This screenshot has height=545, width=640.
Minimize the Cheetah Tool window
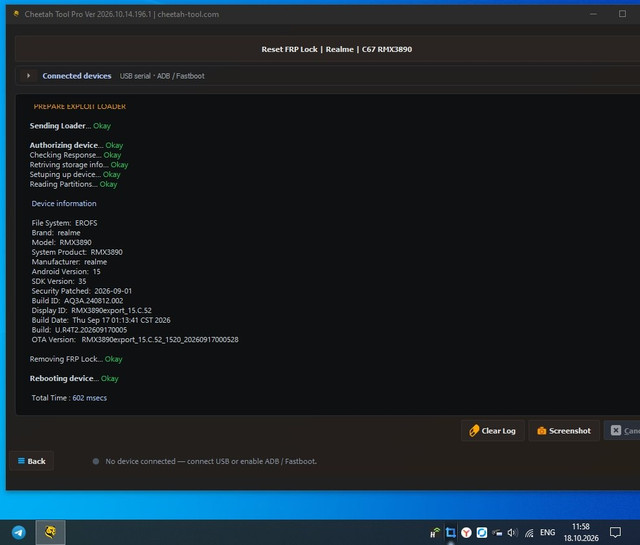(593, 14)
